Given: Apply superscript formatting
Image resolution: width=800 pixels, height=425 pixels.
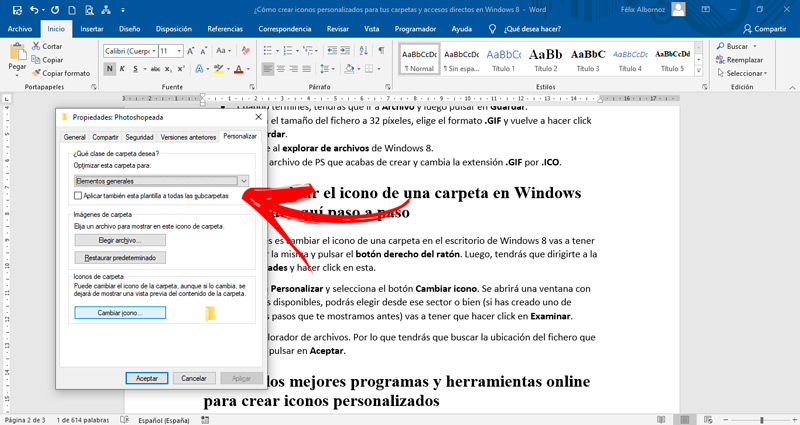Looking at the screenshot, I should (181, 68).
